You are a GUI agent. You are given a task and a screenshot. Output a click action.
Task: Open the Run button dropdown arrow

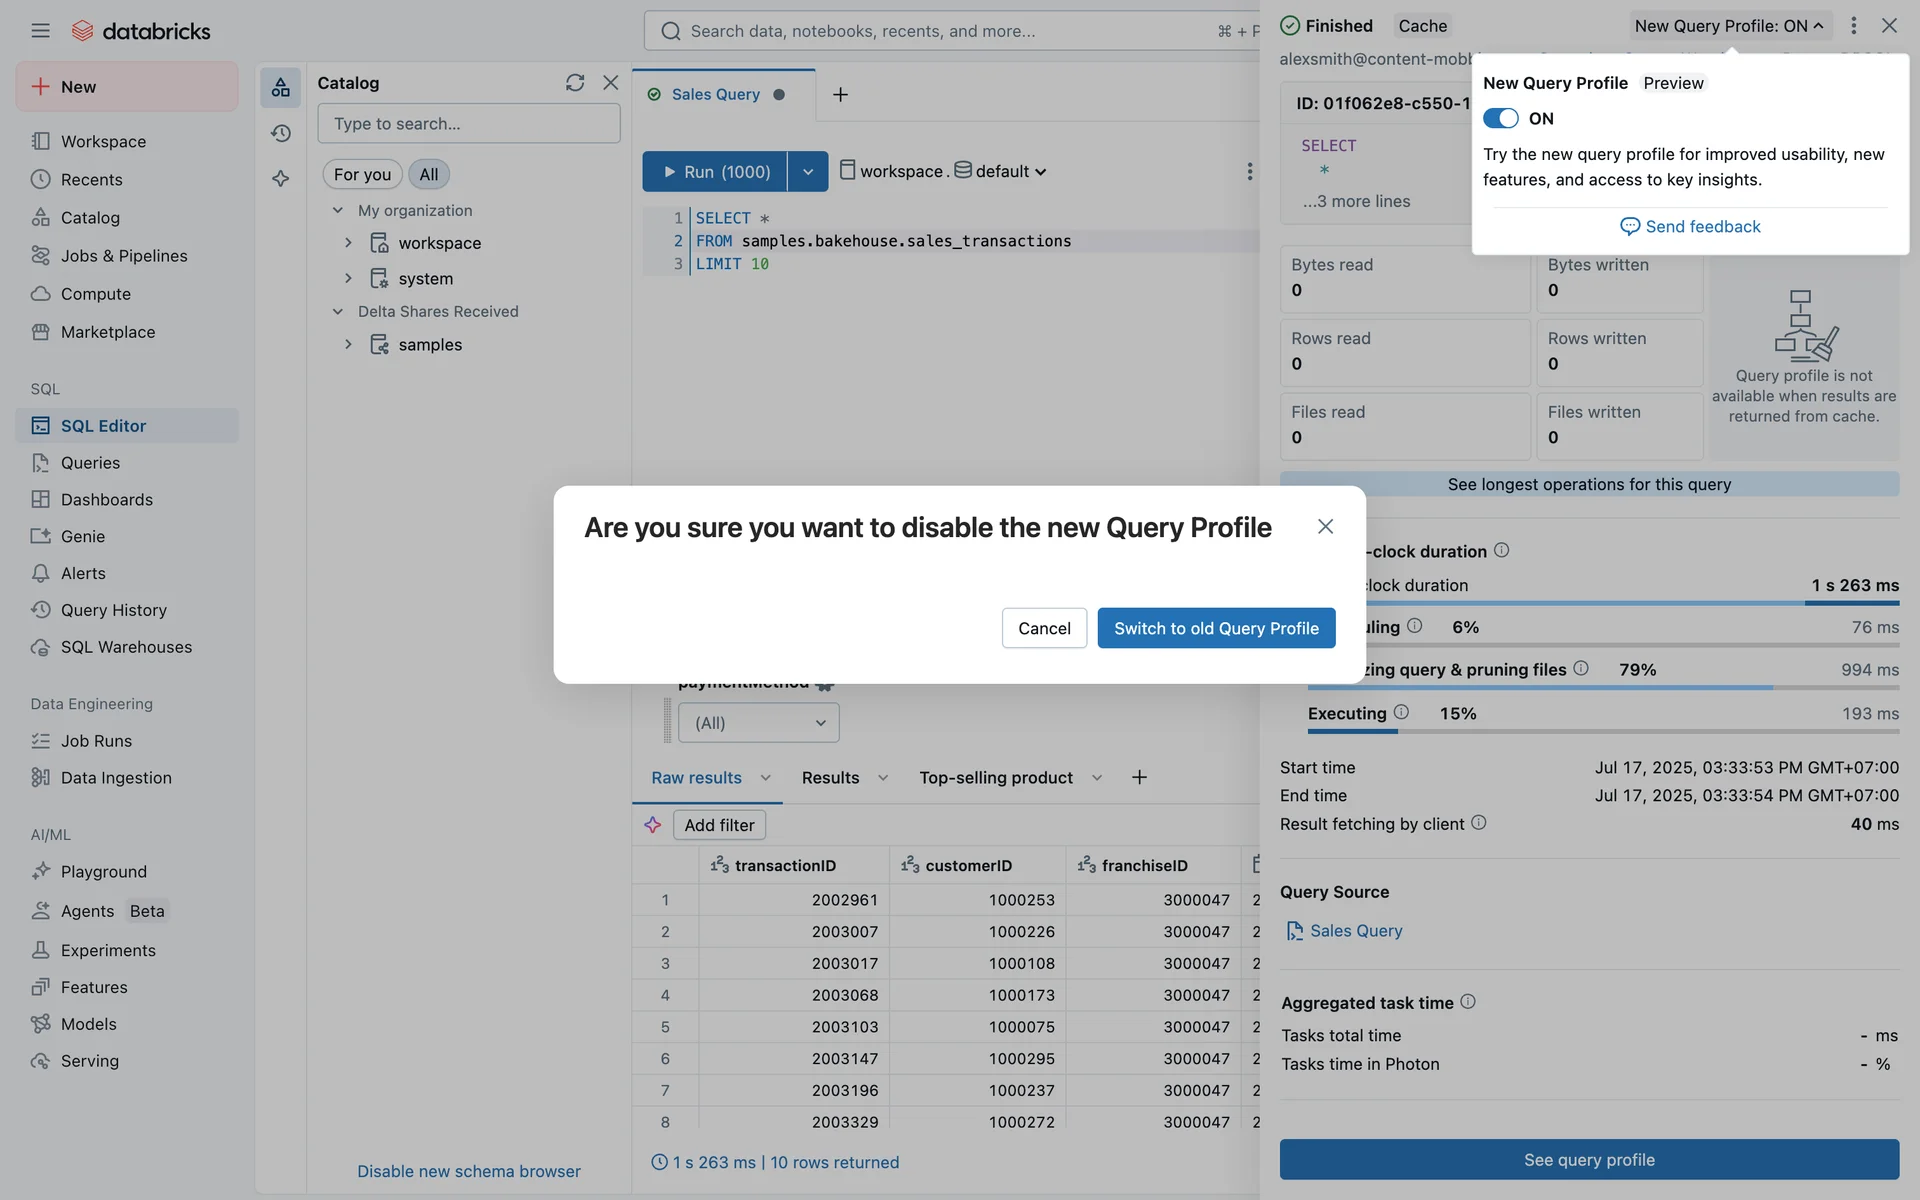(808, 172)
